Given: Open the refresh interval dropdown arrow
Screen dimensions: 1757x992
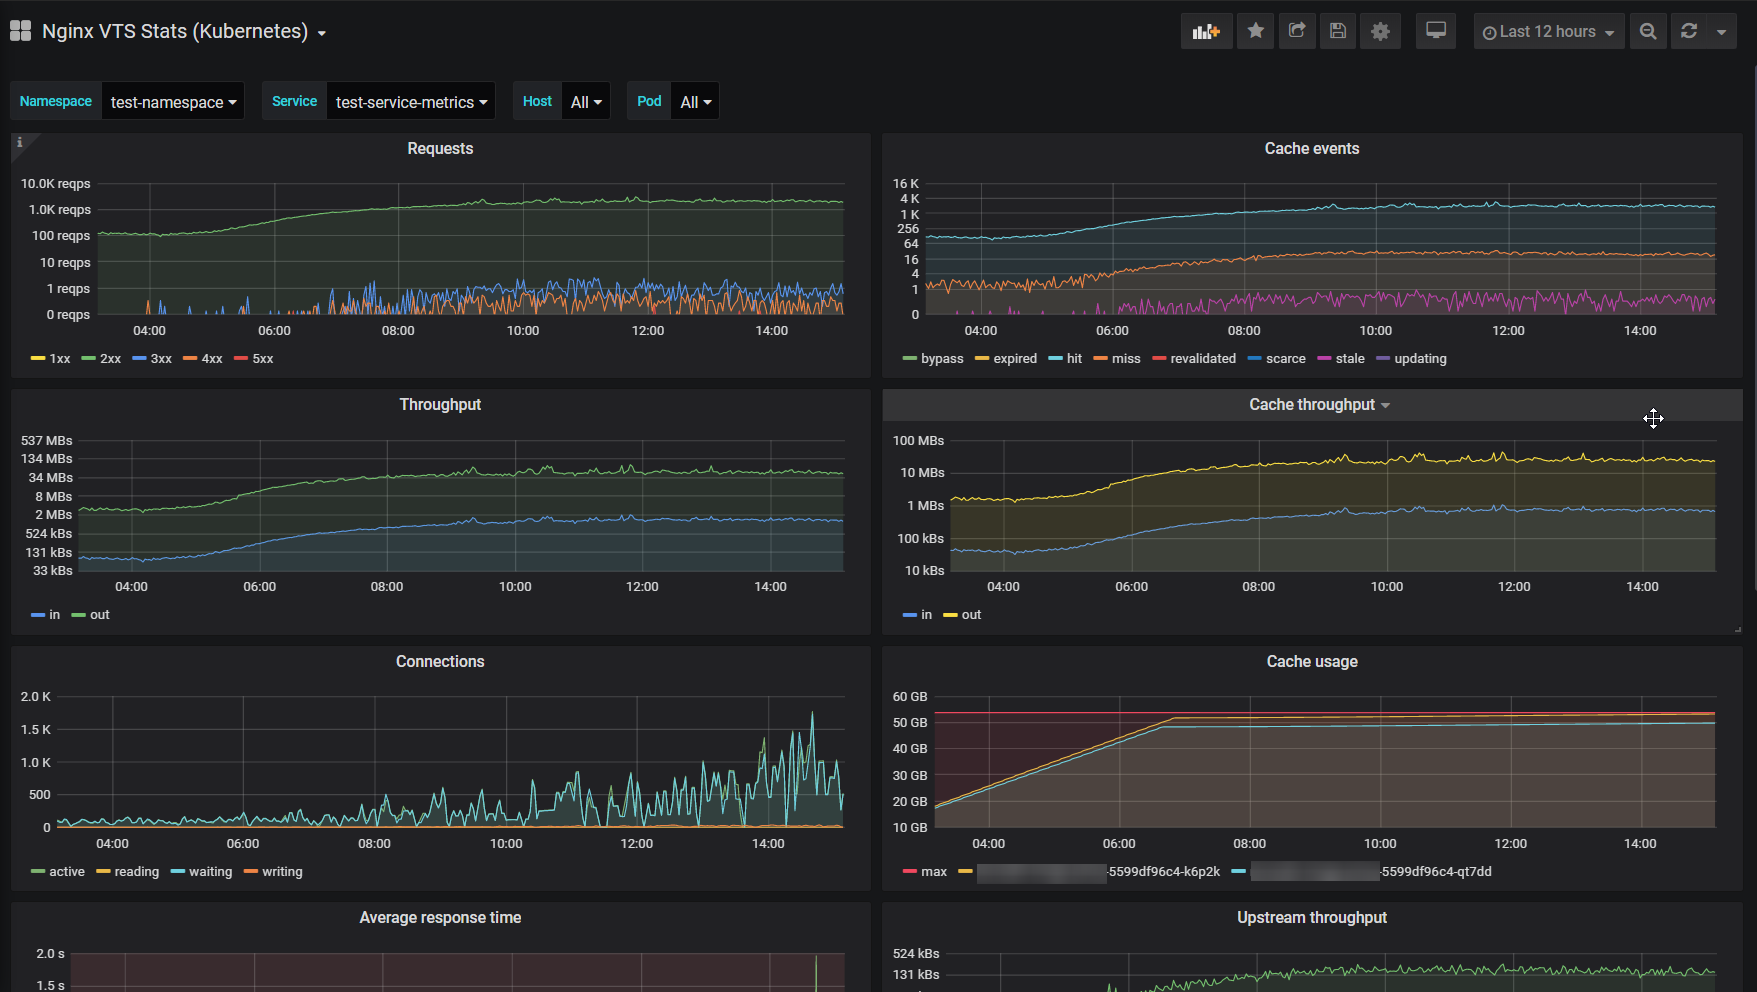Looking at the screenshot, I should click(1721, 32).
